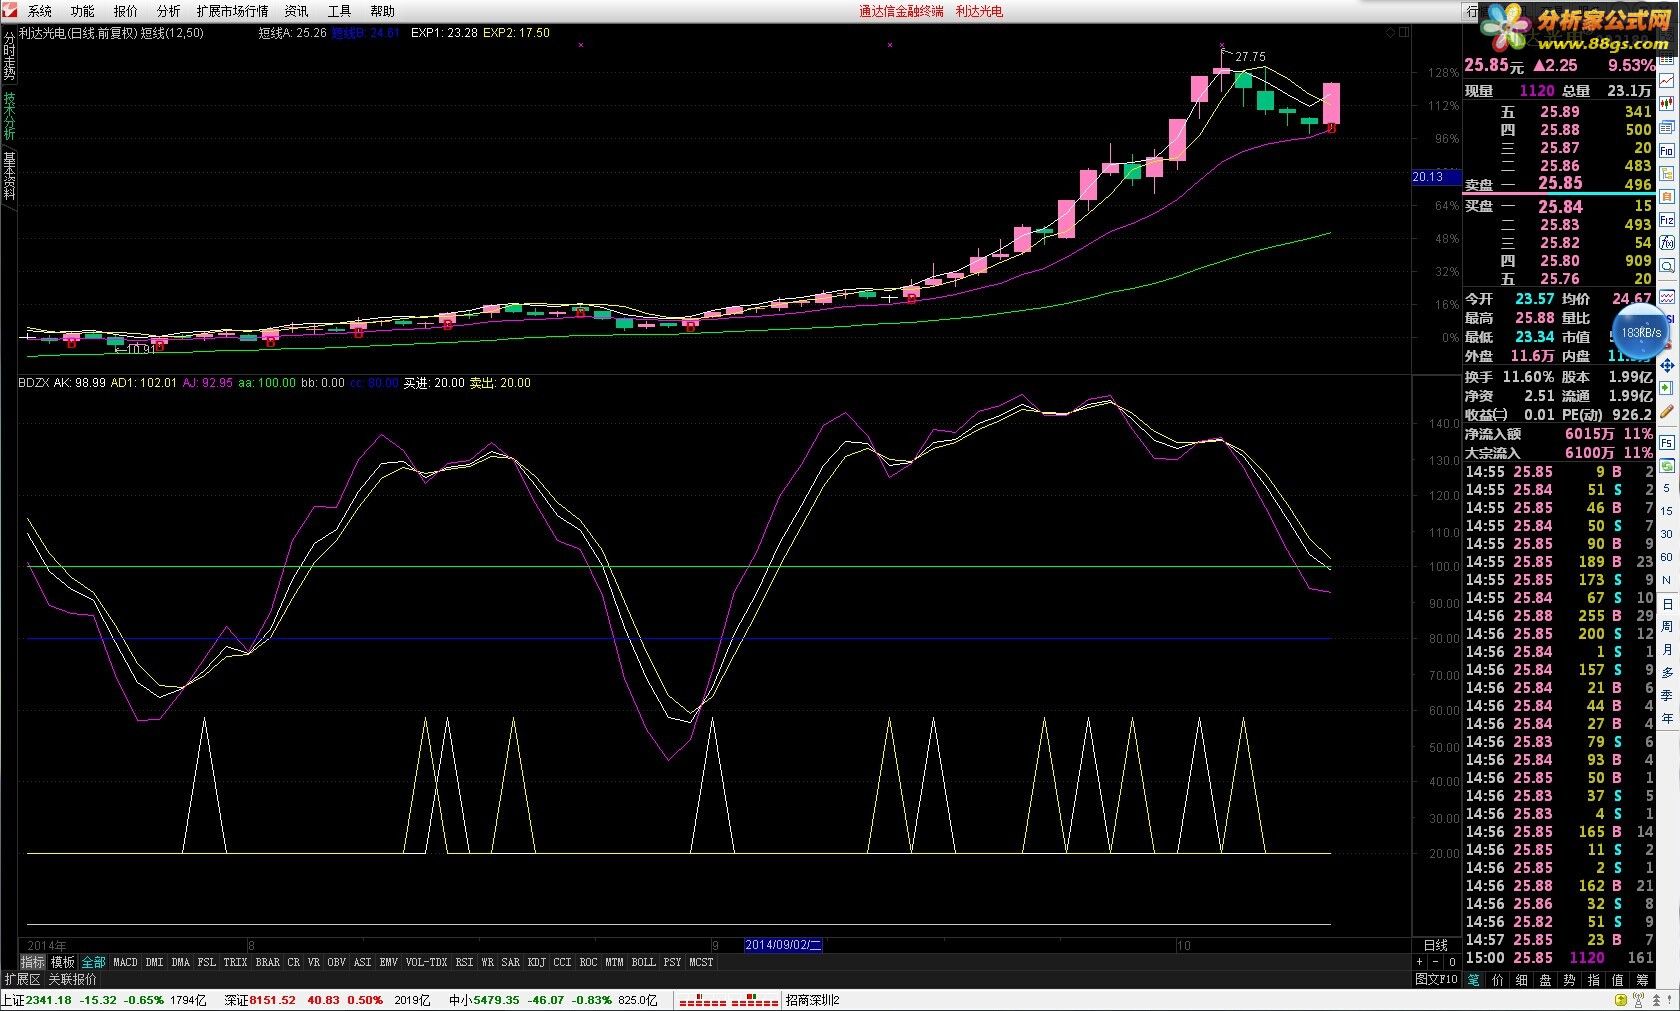Switch to the 基本资料 side tab

9,176
